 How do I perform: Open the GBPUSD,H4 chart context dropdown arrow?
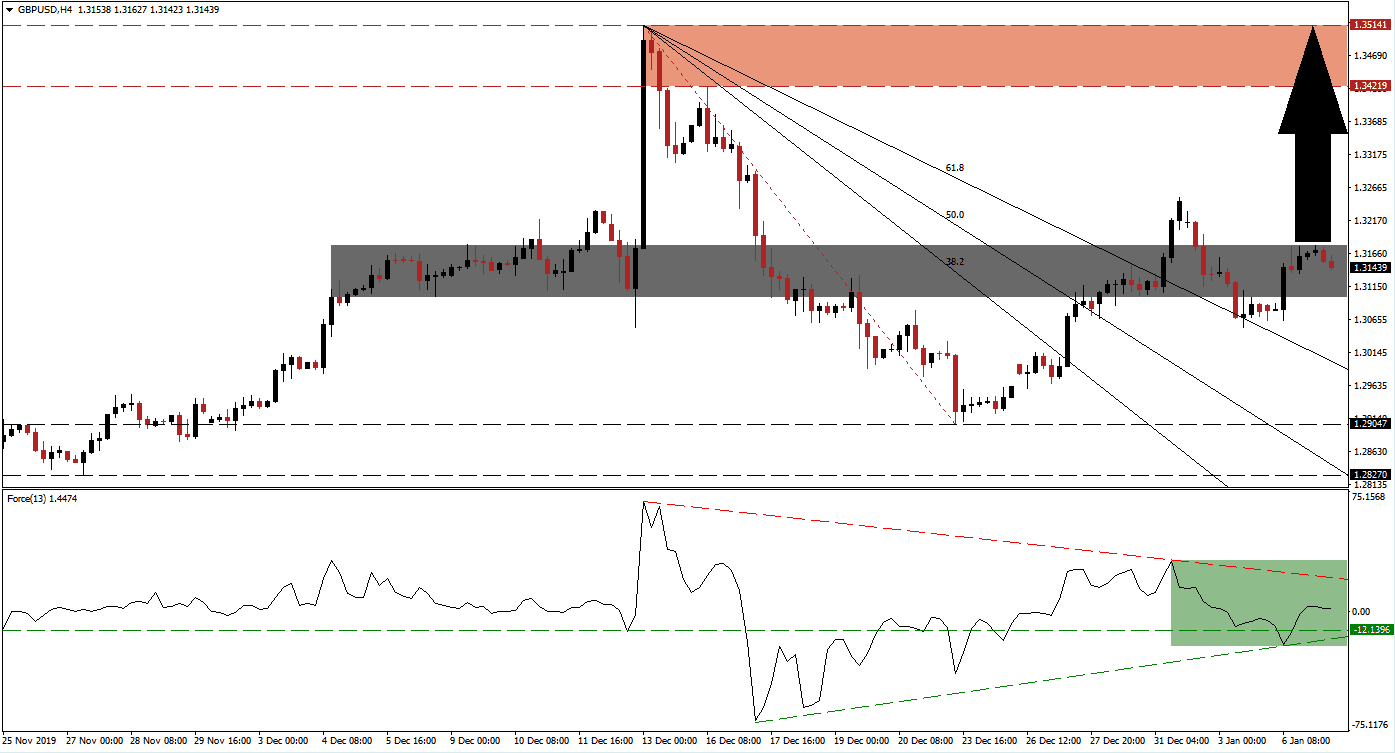pyautogui.click(x=10, y=8)
